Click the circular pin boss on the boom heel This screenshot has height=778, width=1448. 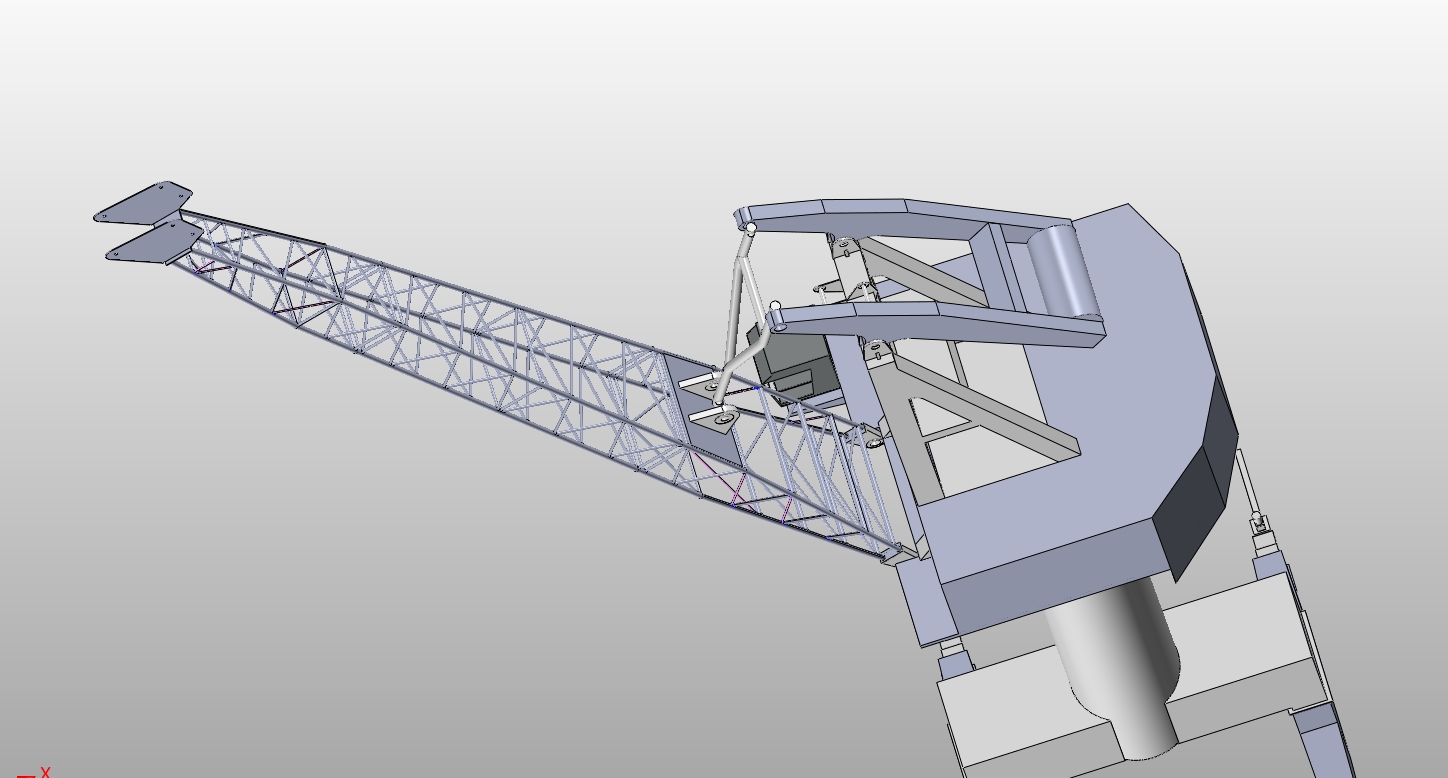pyautogui.click(x=723, y=420)
